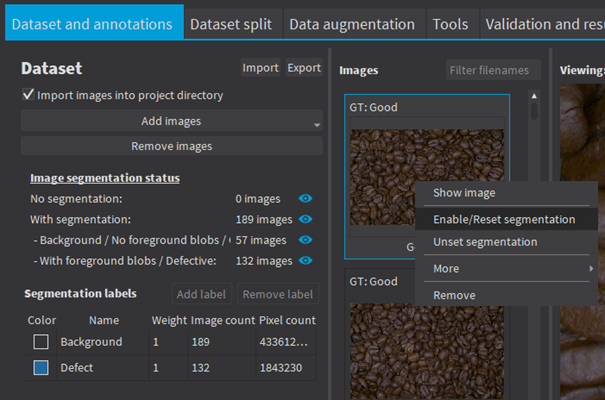The image size is (605, 400).
Task: Toggle eye icon for With segmentation row
Action: click(305, 219)
